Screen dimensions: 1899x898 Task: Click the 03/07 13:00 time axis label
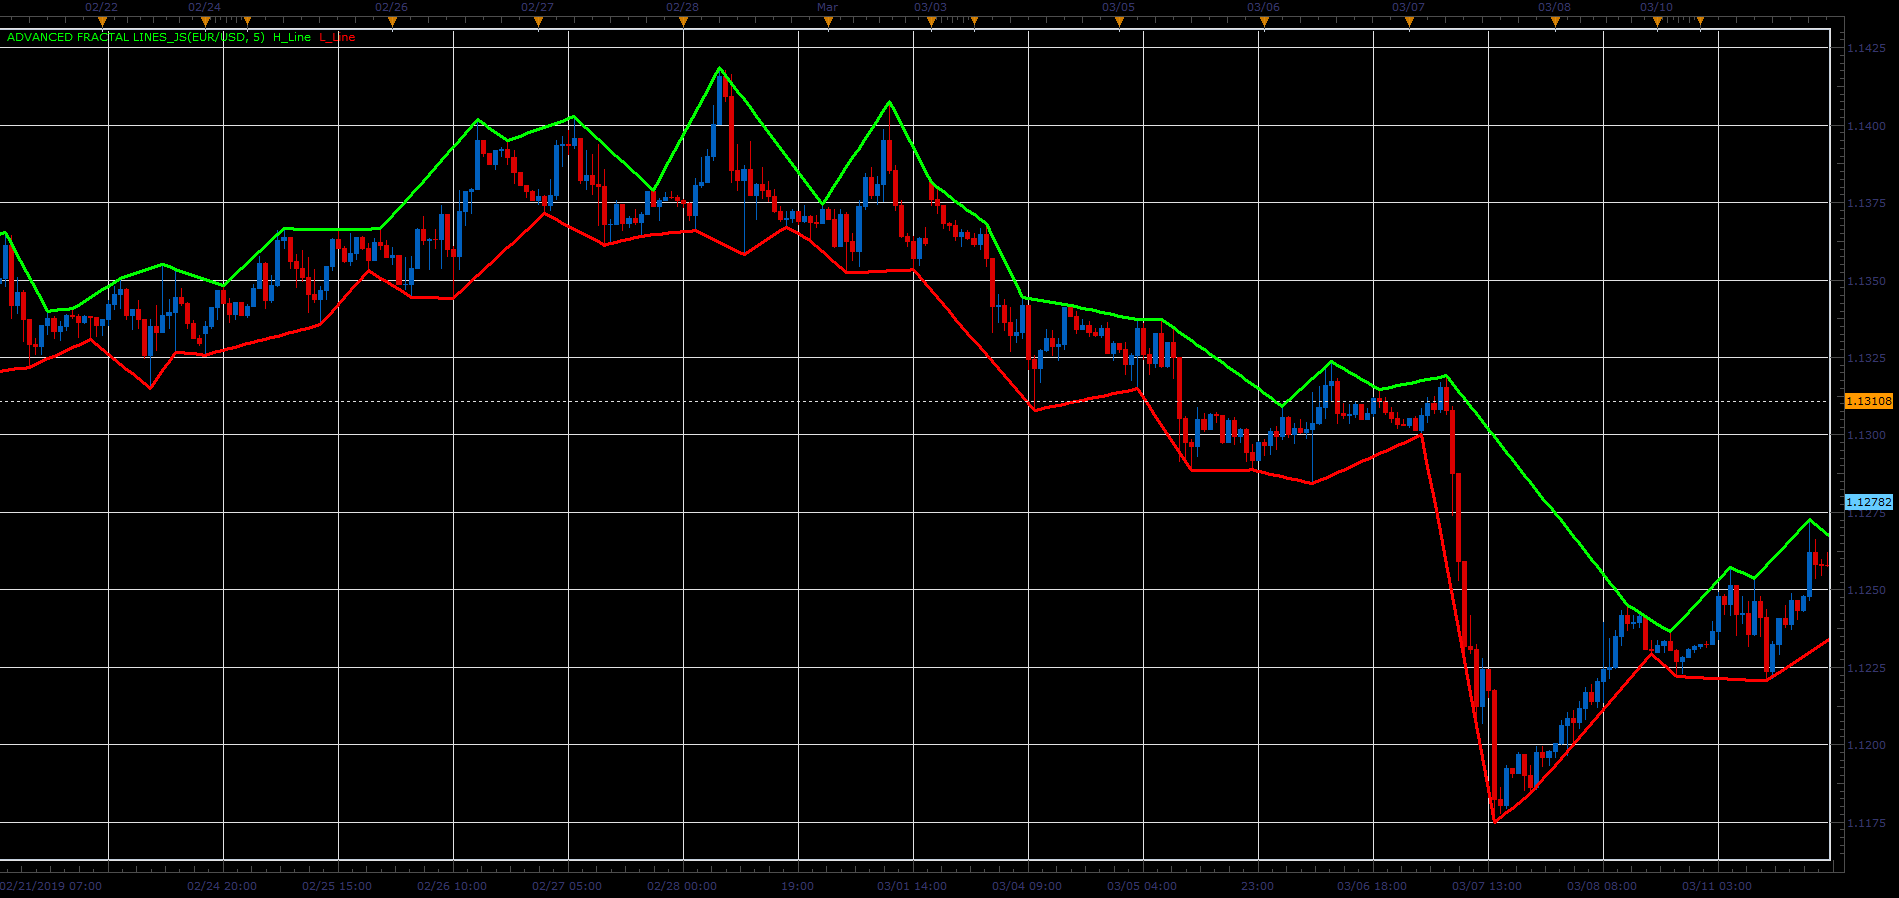[x=1487, y=886]
